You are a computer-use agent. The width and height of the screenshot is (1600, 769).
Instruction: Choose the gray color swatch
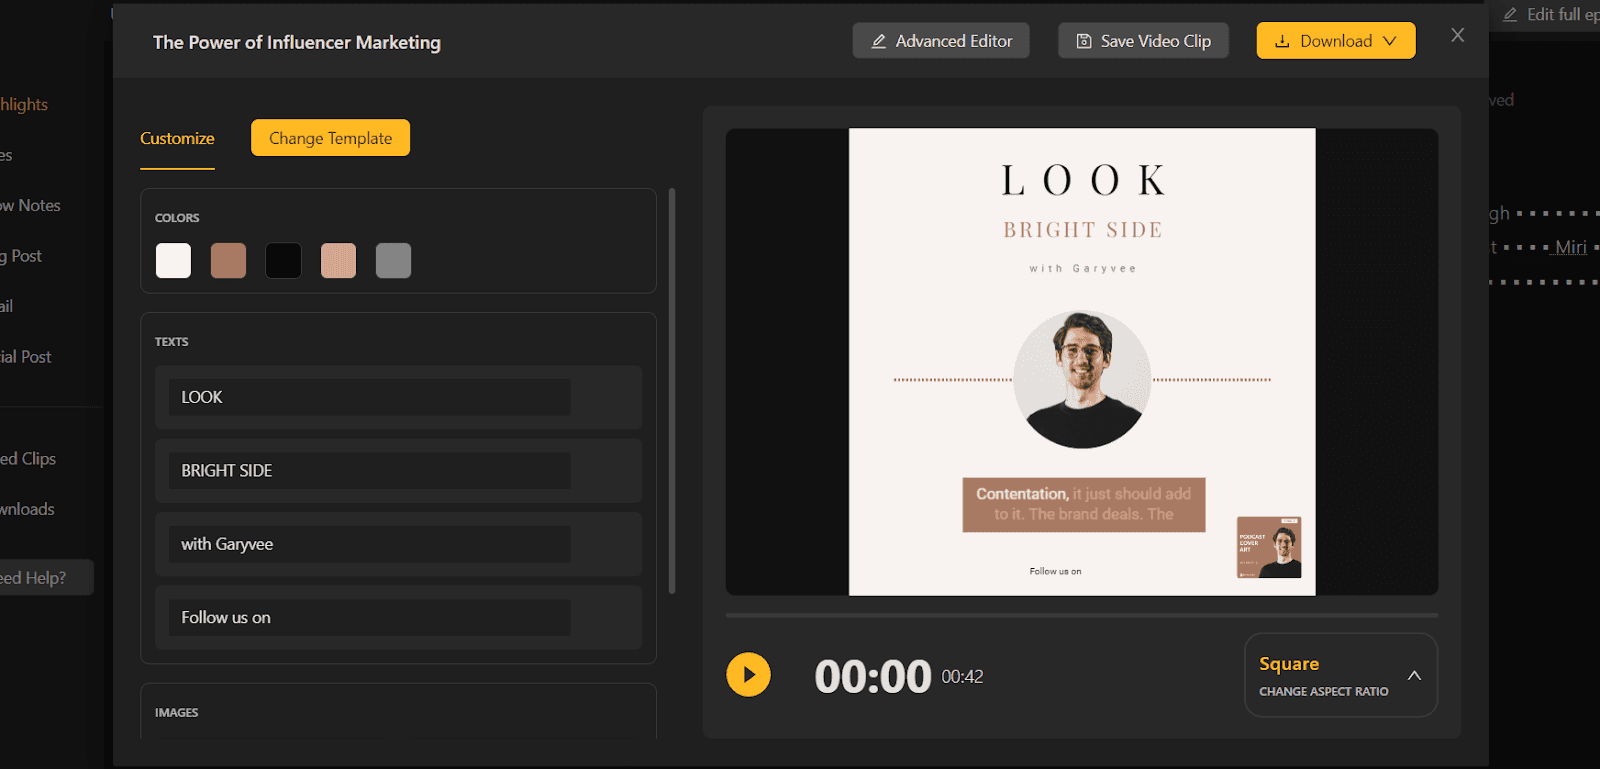(393, 261)
